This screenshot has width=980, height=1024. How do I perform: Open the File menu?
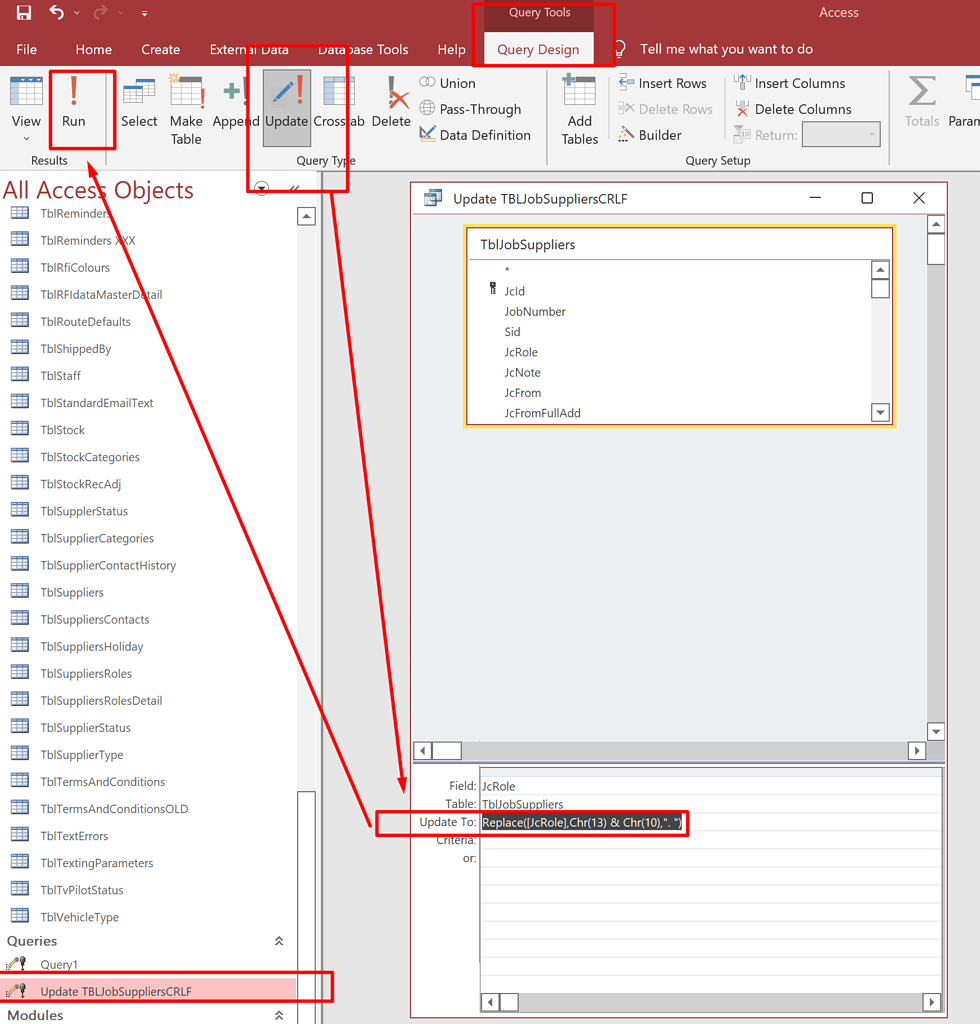(x=26, y=49)
